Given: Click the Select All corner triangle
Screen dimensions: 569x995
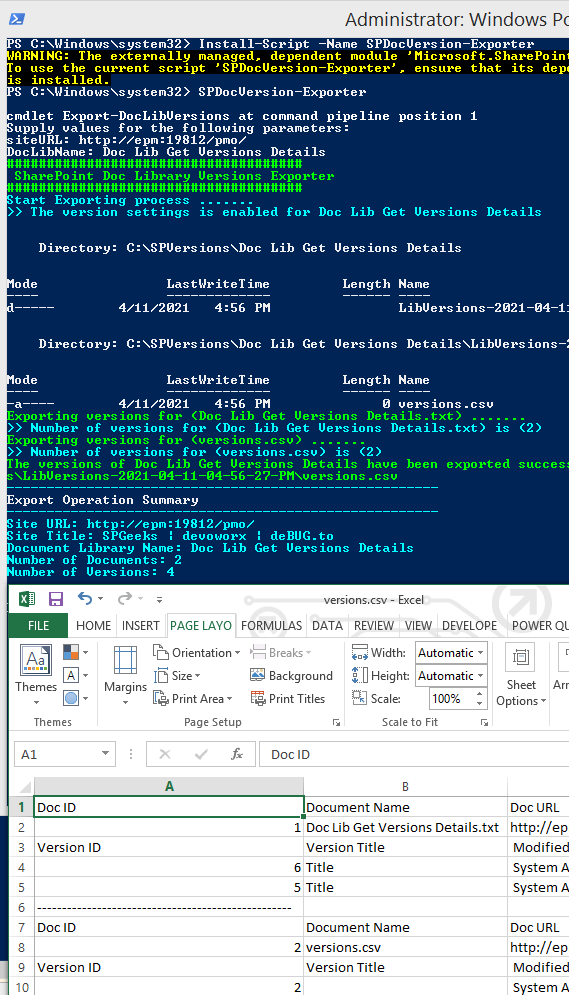Looking at the screenshot, I should click(x=25, y=787).
